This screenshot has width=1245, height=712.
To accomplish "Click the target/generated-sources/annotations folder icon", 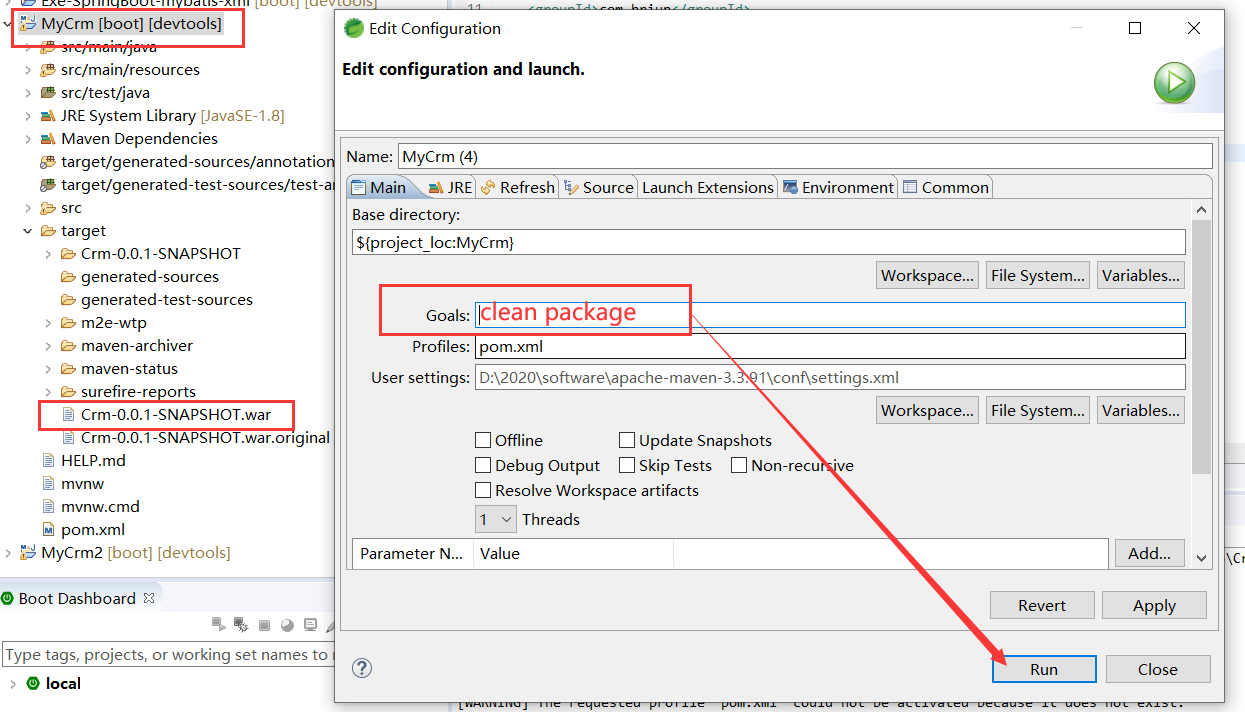I will coord(48,161).
